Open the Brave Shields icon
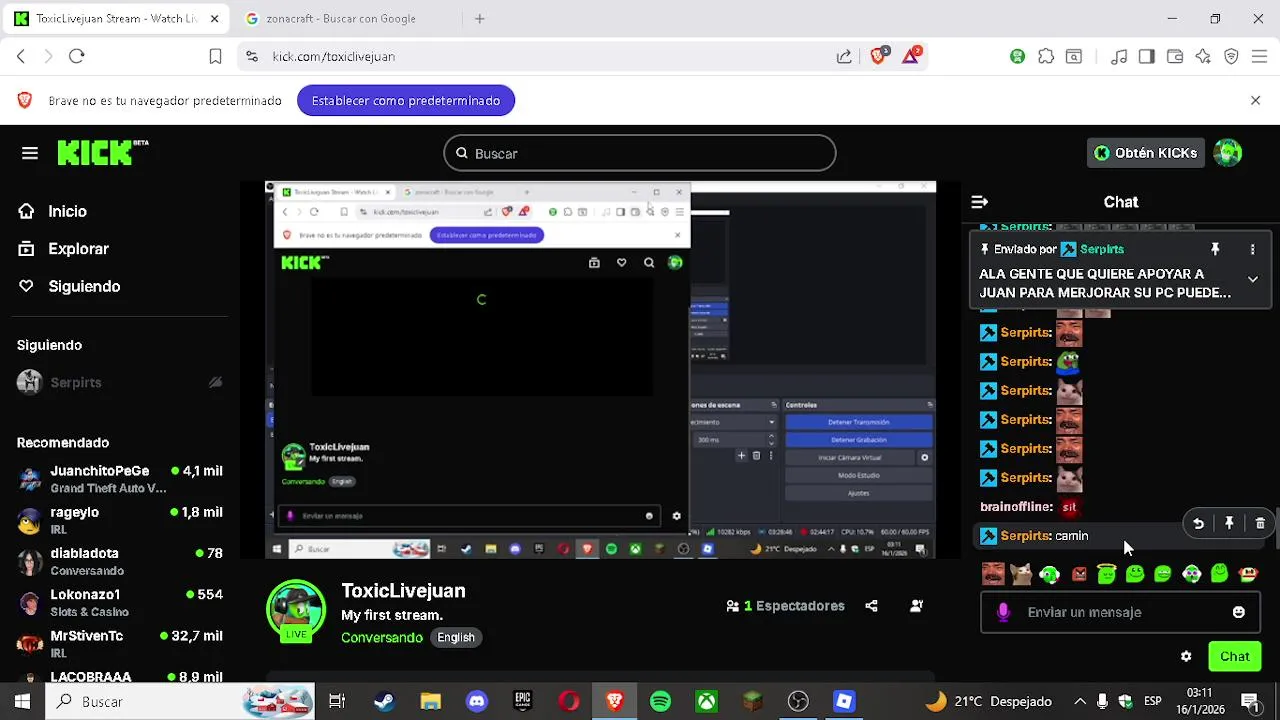The height and width of the screenshot is (720, 1280). pyautogui.click(x=879, y=56)
